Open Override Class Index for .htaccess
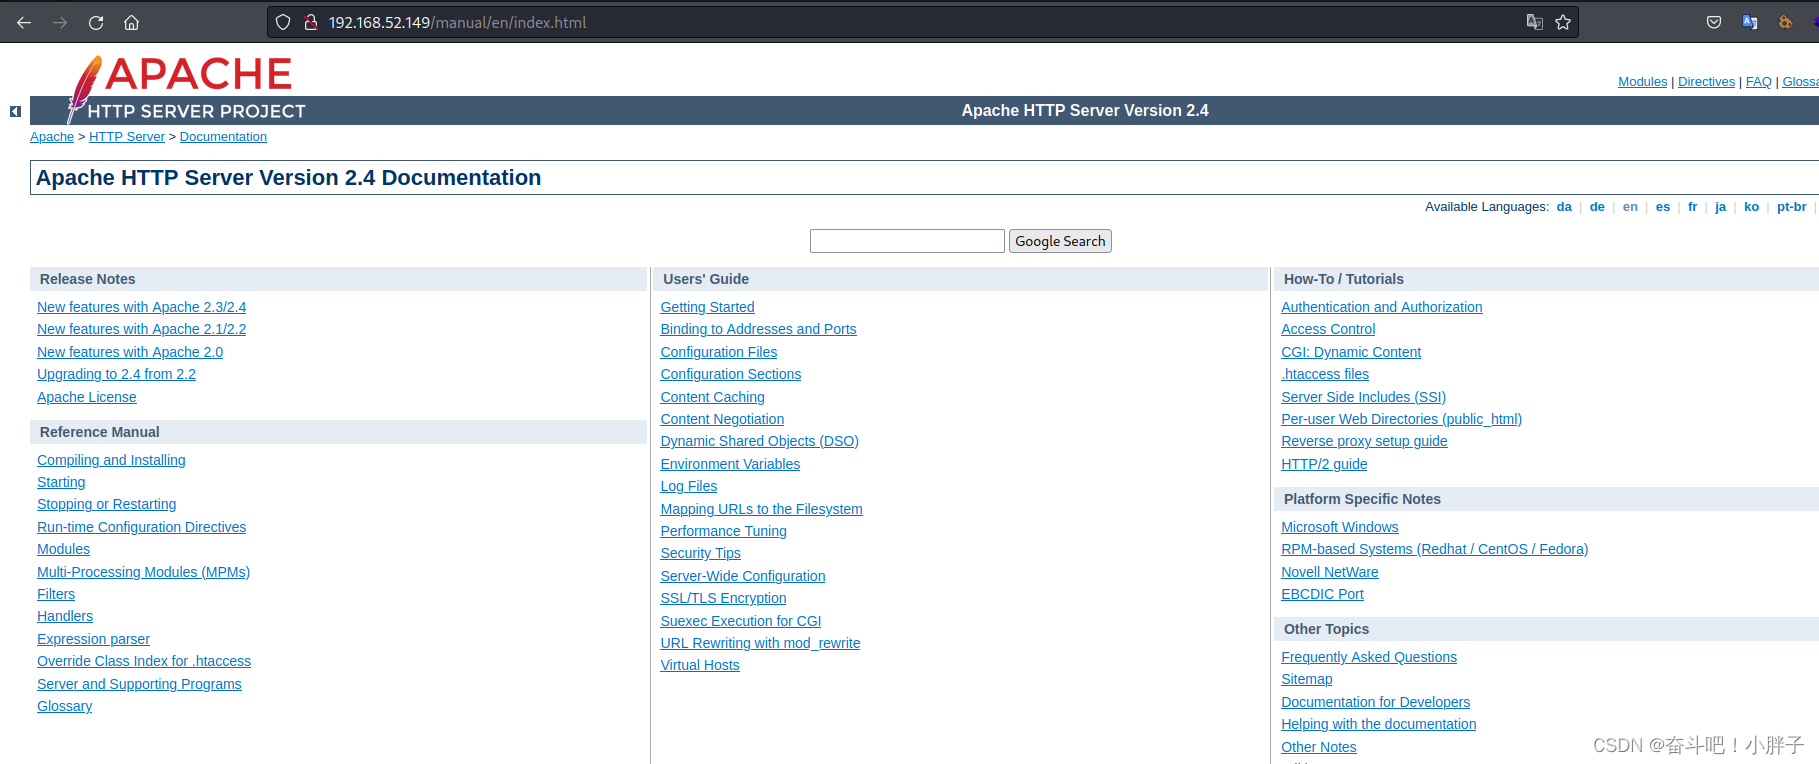 coord(144,661)
